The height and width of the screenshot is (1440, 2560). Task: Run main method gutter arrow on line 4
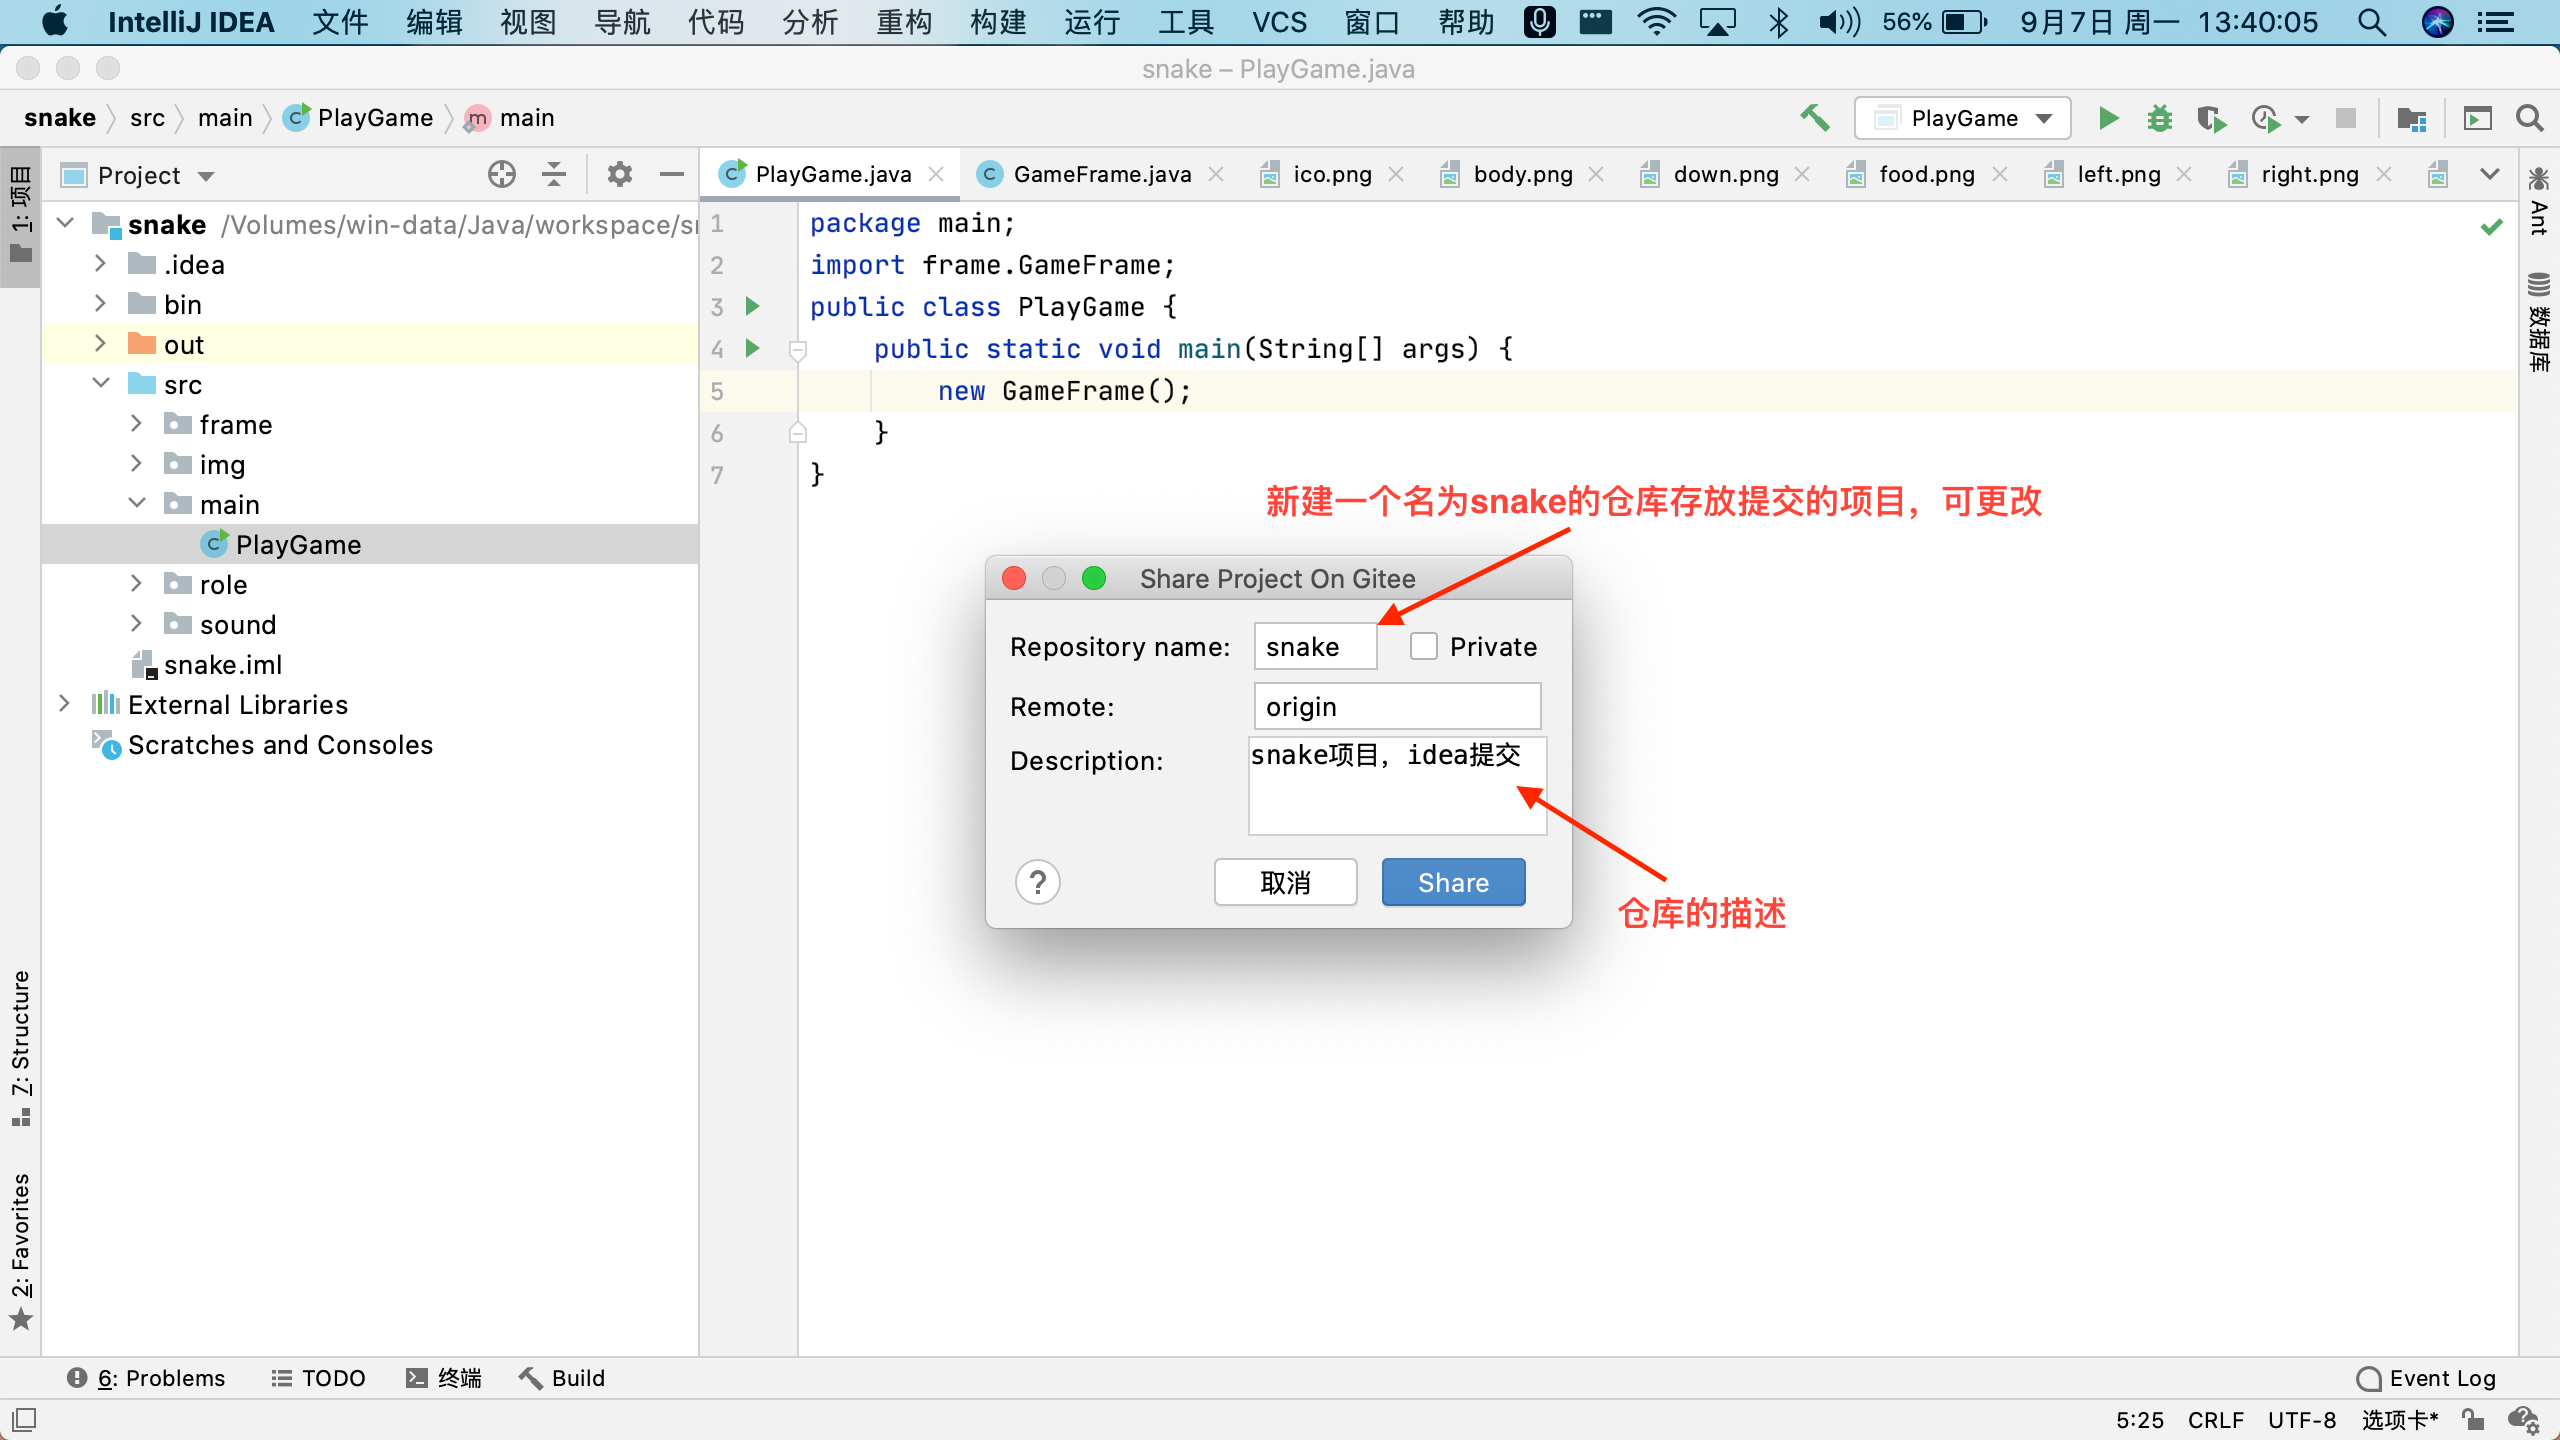pyautogui.click(x=753, y=348)
